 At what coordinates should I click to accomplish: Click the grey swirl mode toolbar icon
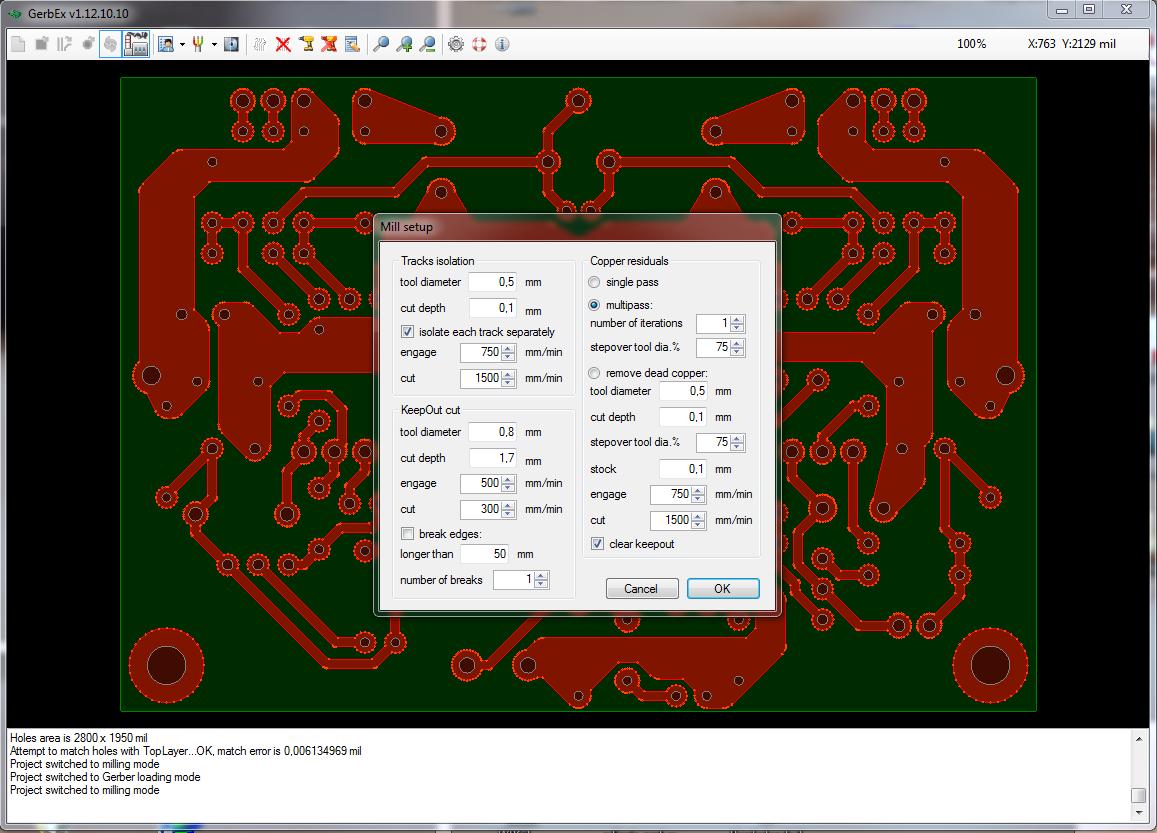110,44
